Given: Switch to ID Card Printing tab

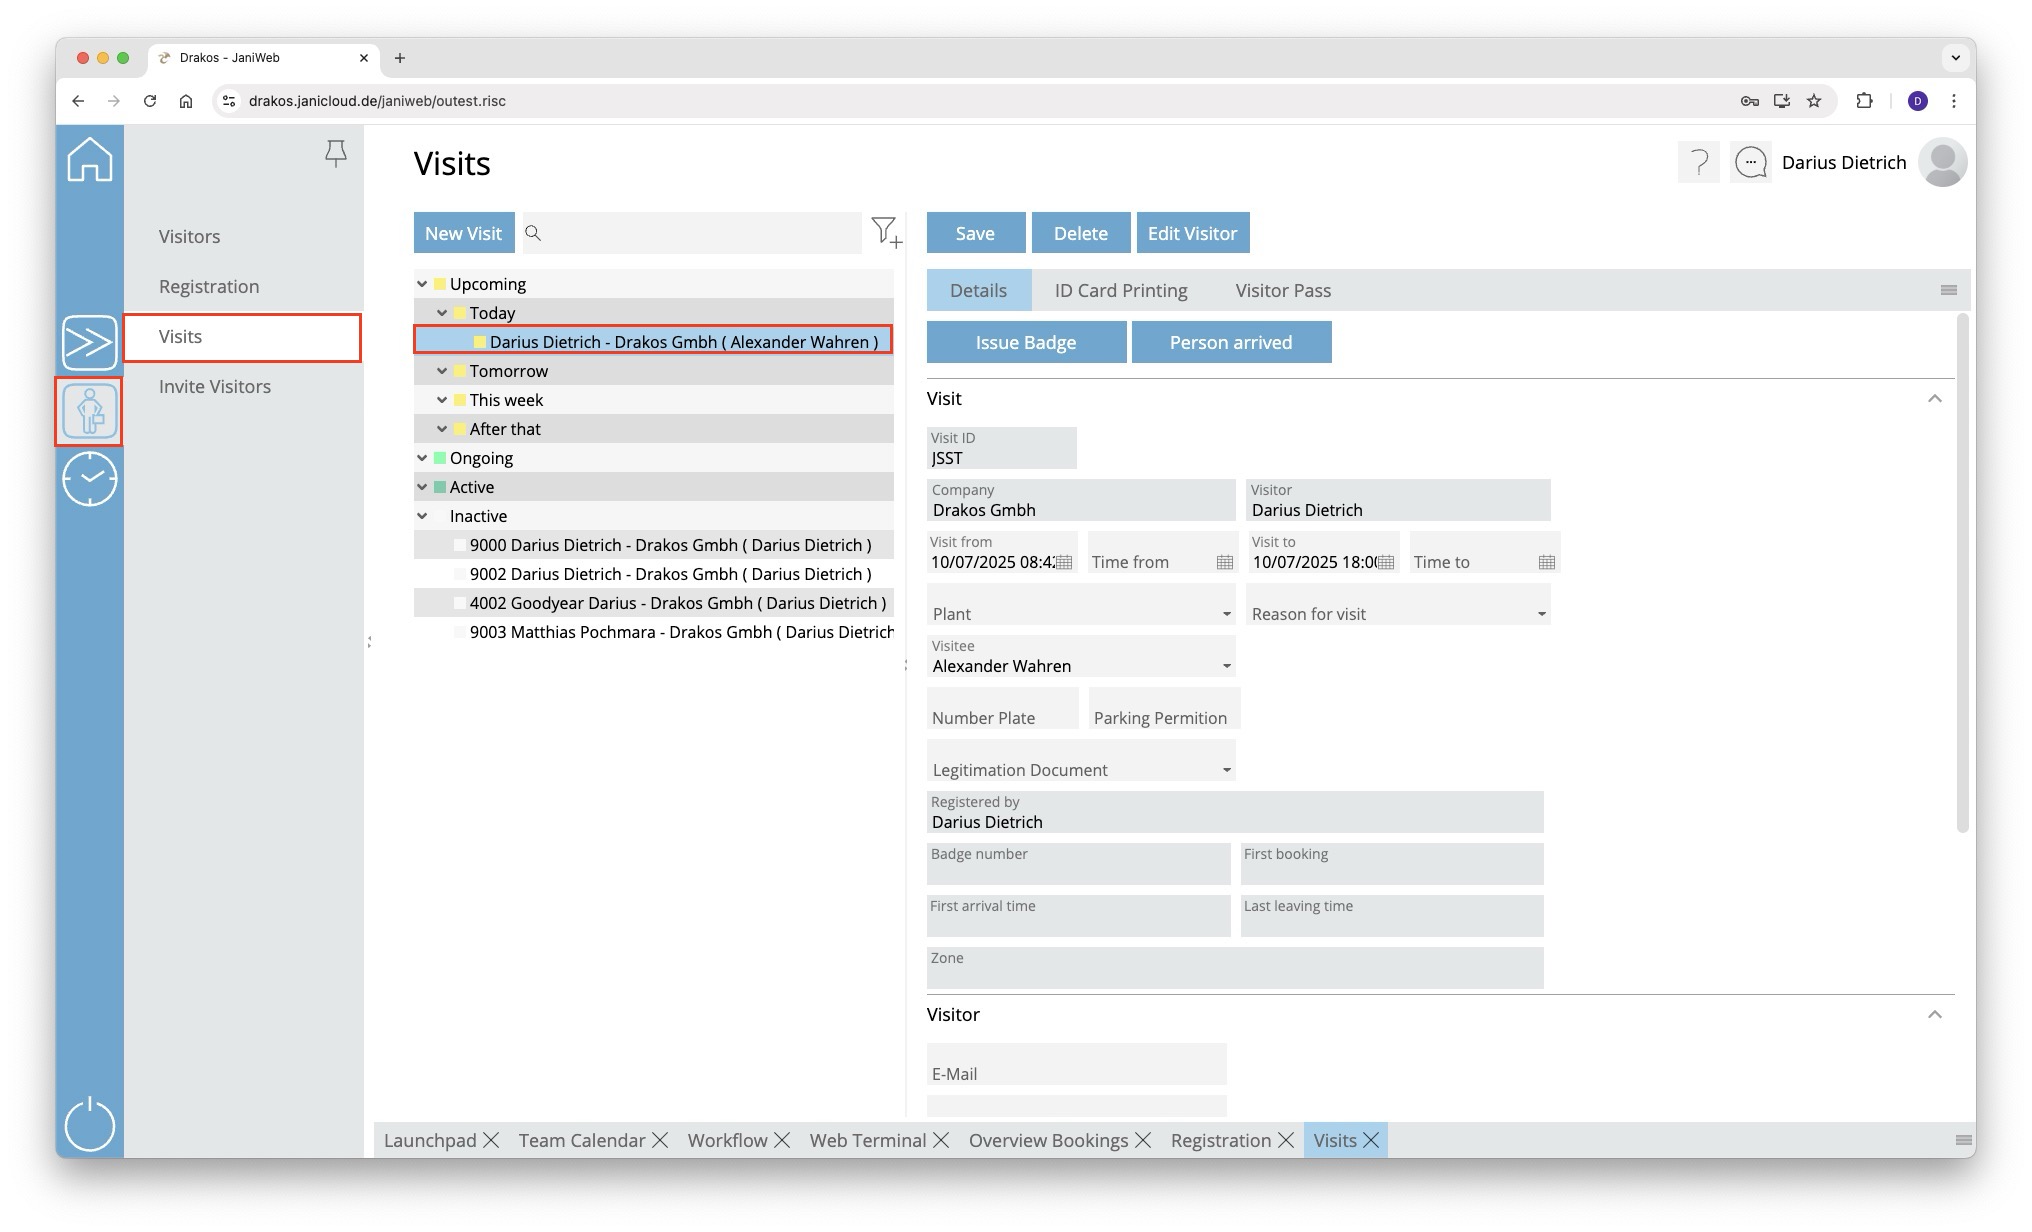Looking at the screenshot, I should pyautogui.click(x=1120, y=290).
